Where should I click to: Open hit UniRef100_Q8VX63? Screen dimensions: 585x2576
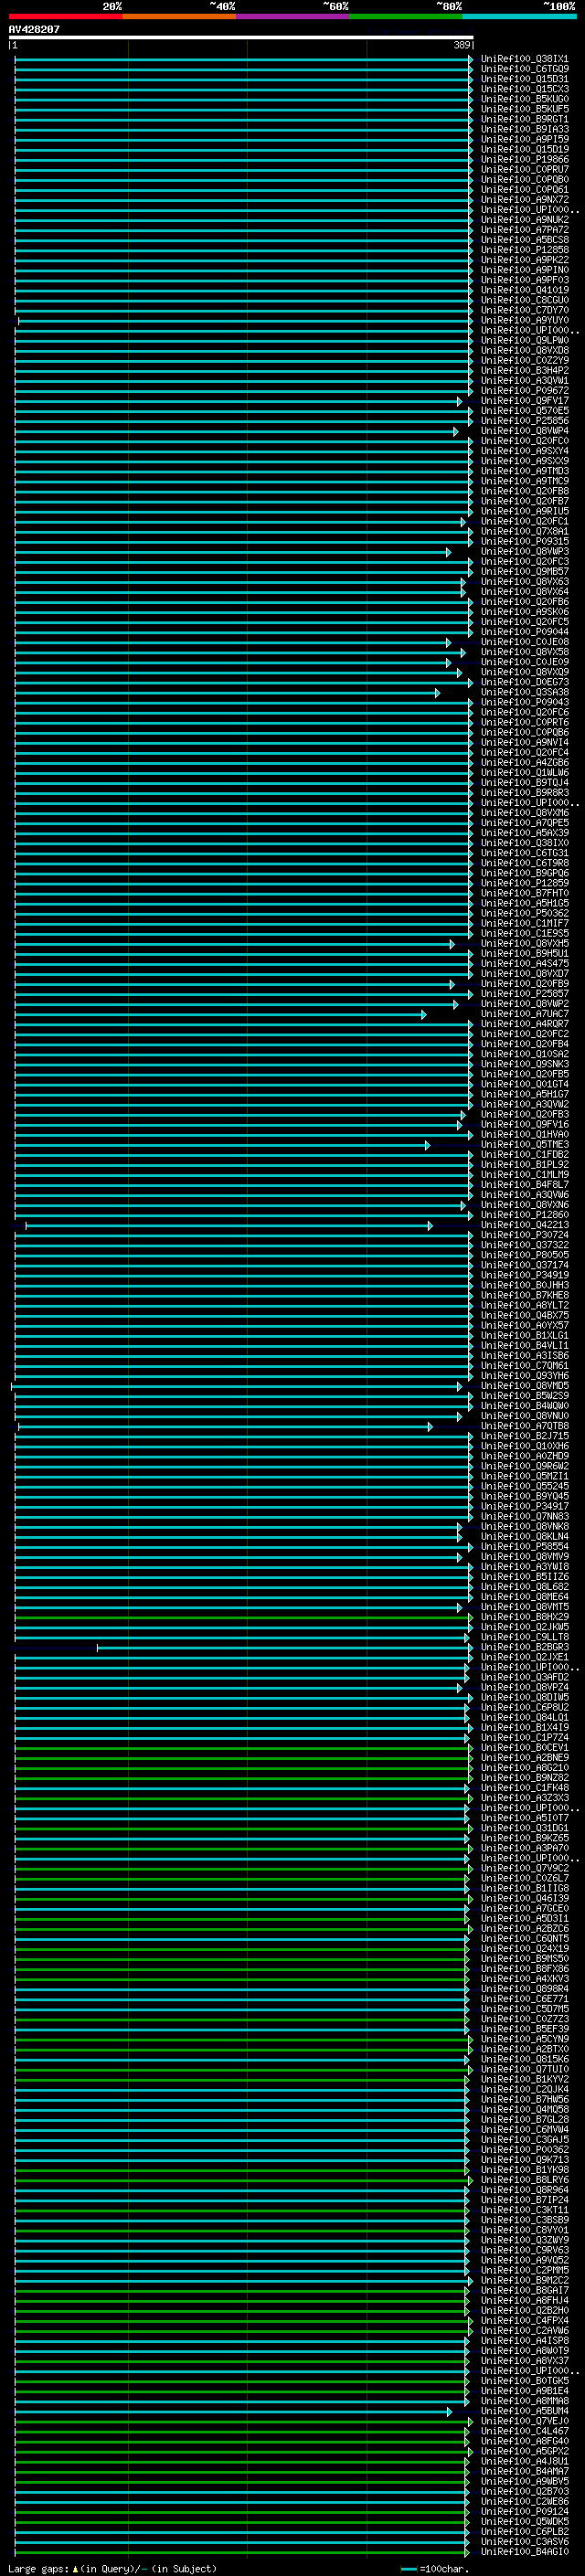pyautogui.click(x=524, y=582)
